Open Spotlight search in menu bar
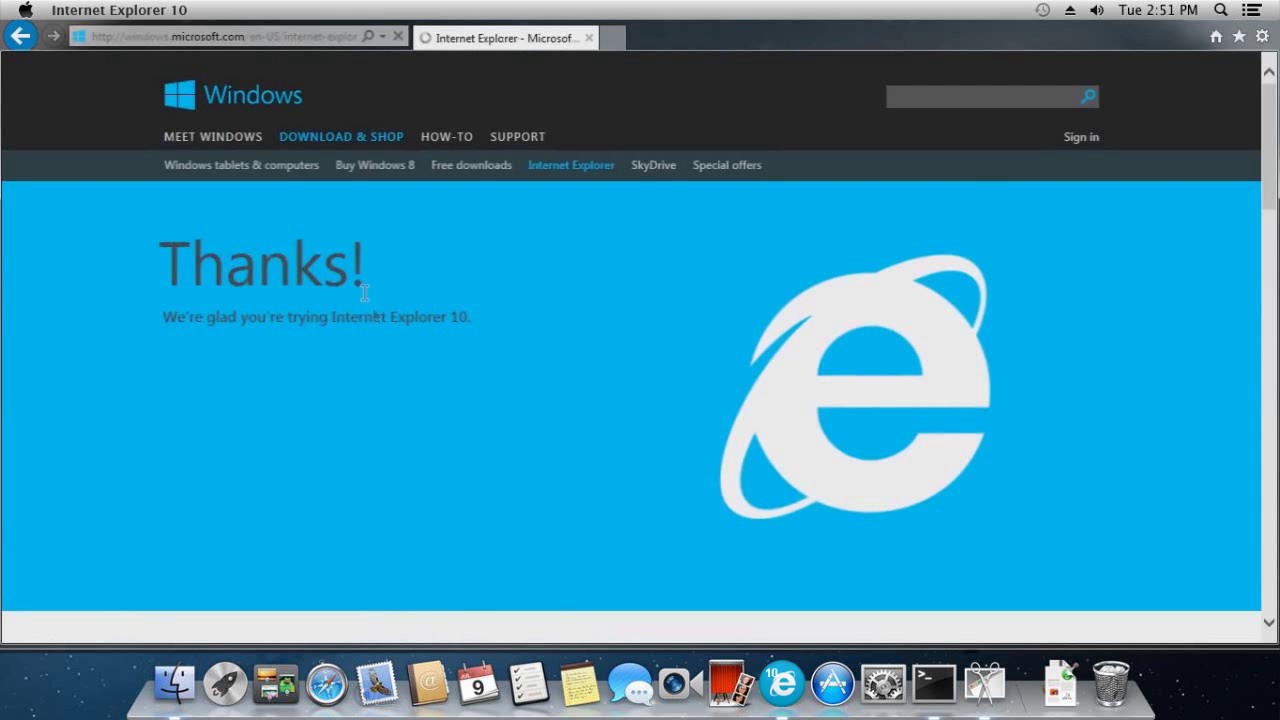Viewport: 1280px width, 720px height. pyautogui.click(x=1221, y=10)
